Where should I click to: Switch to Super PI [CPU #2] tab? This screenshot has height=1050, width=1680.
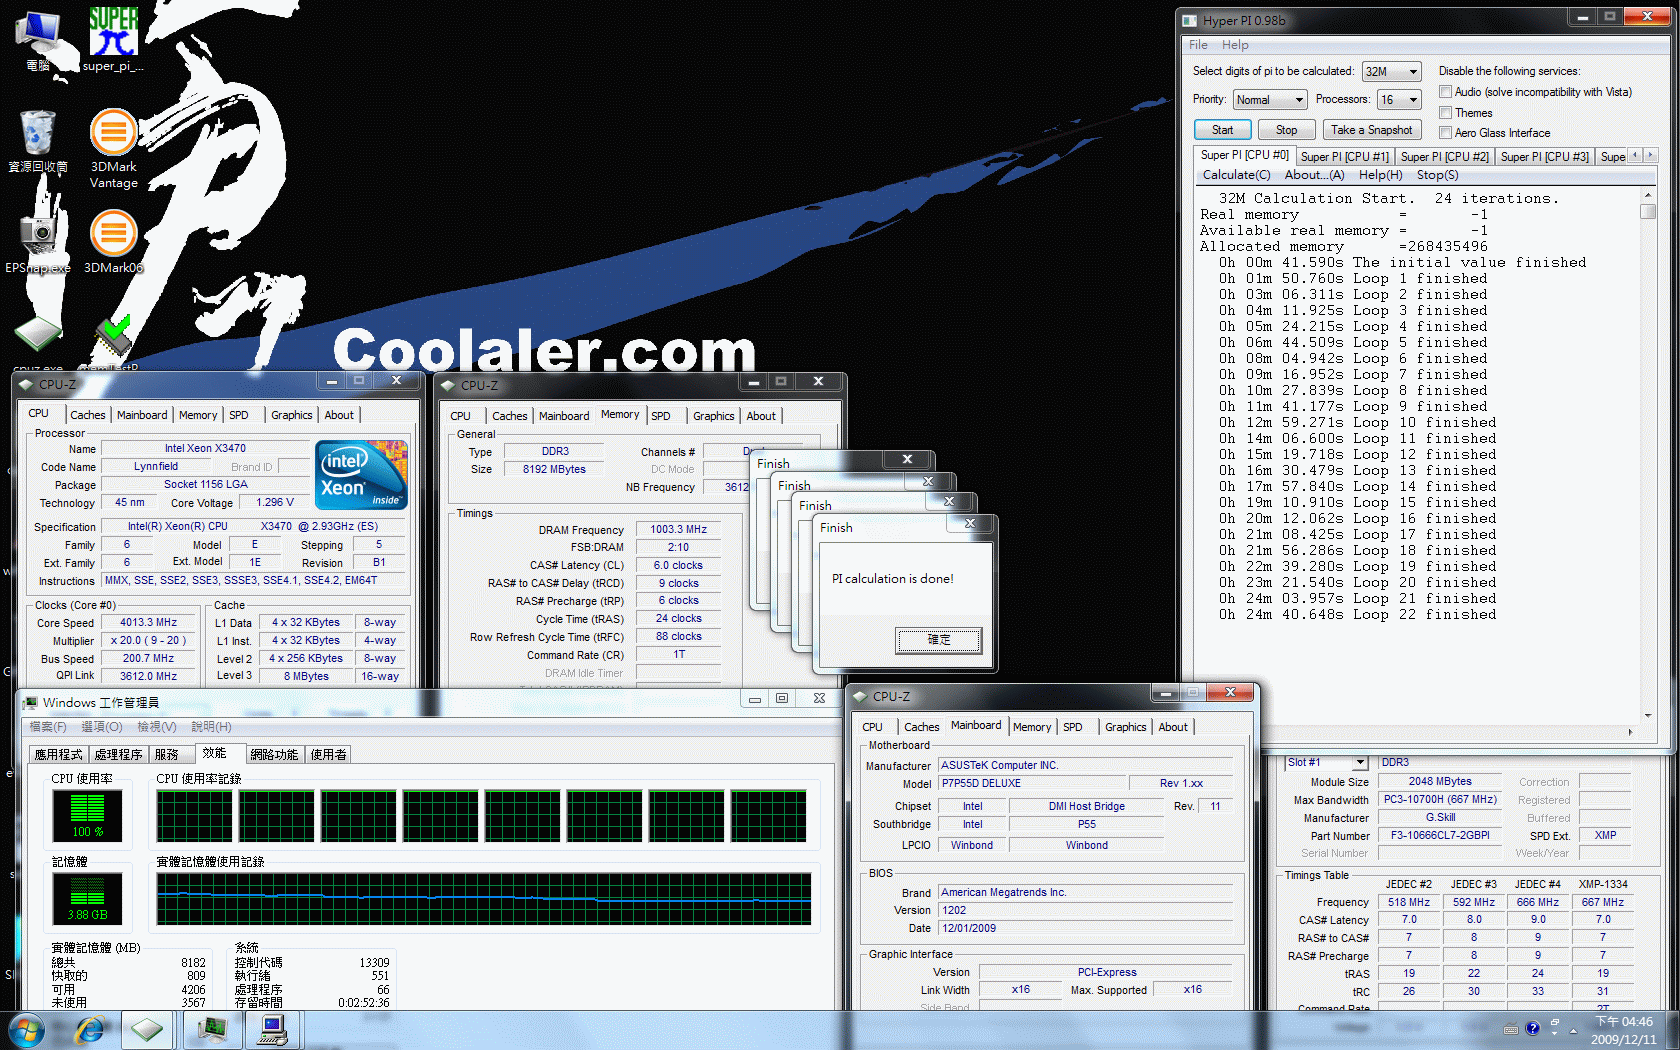pos(1444,157)
